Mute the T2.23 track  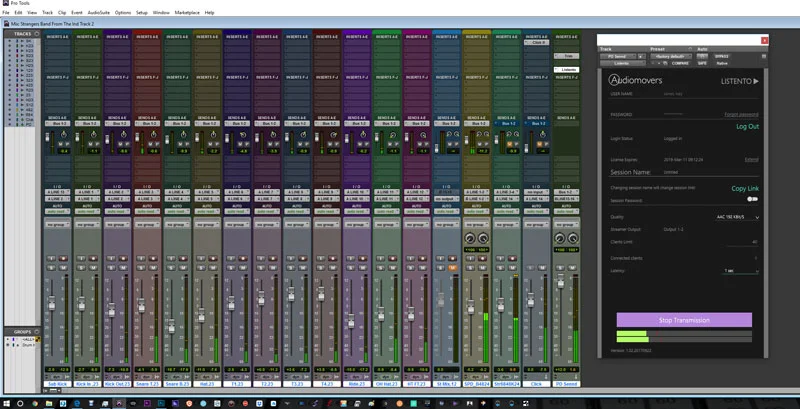pyautogui.click(x=273, y=268)
